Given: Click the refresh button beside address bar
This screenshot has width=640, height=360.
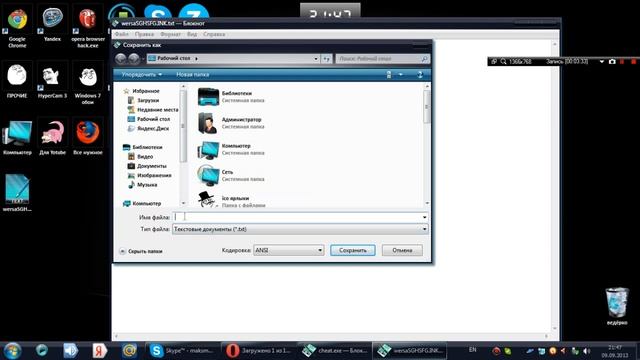Looking at the screenshot, I should point(327,59).
